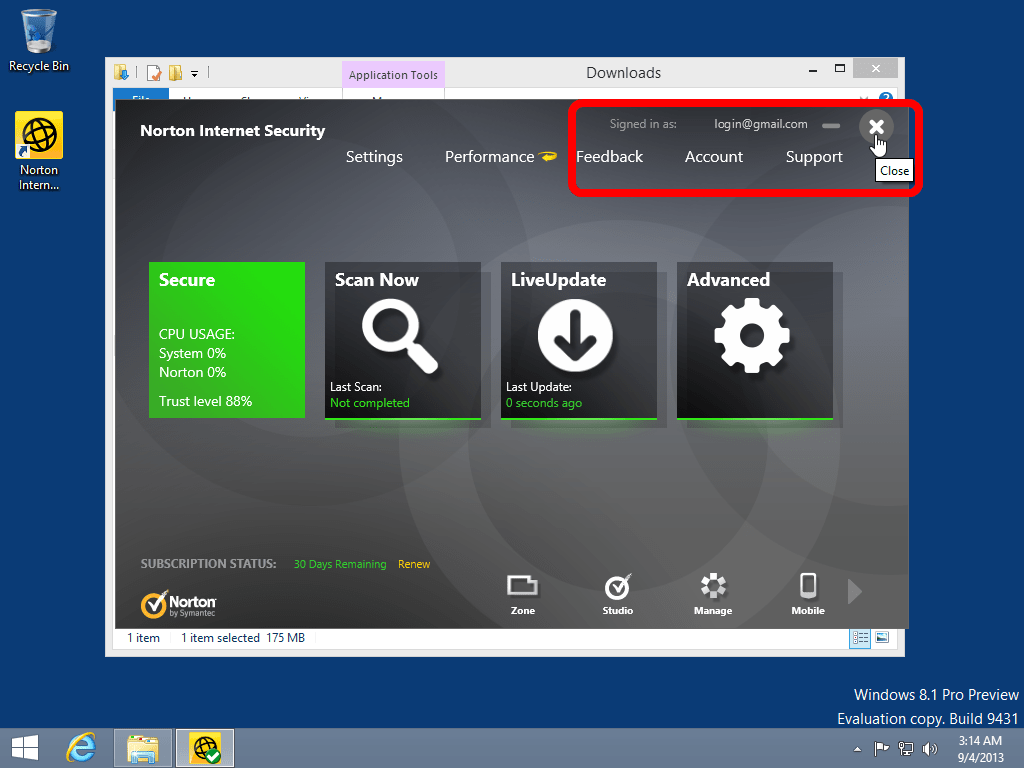
Task: Click the Trust level 88% text
Action: click(x=205, y=402)
